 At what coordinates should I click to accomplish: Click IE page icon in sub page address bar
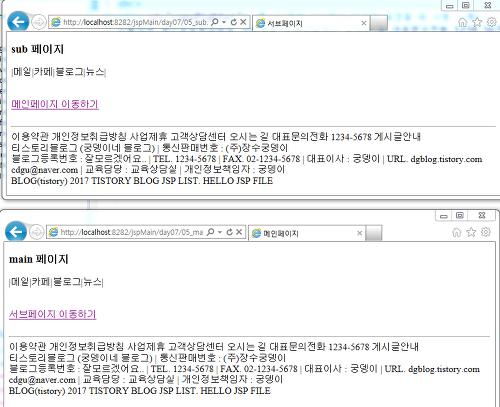coord(56,22)
